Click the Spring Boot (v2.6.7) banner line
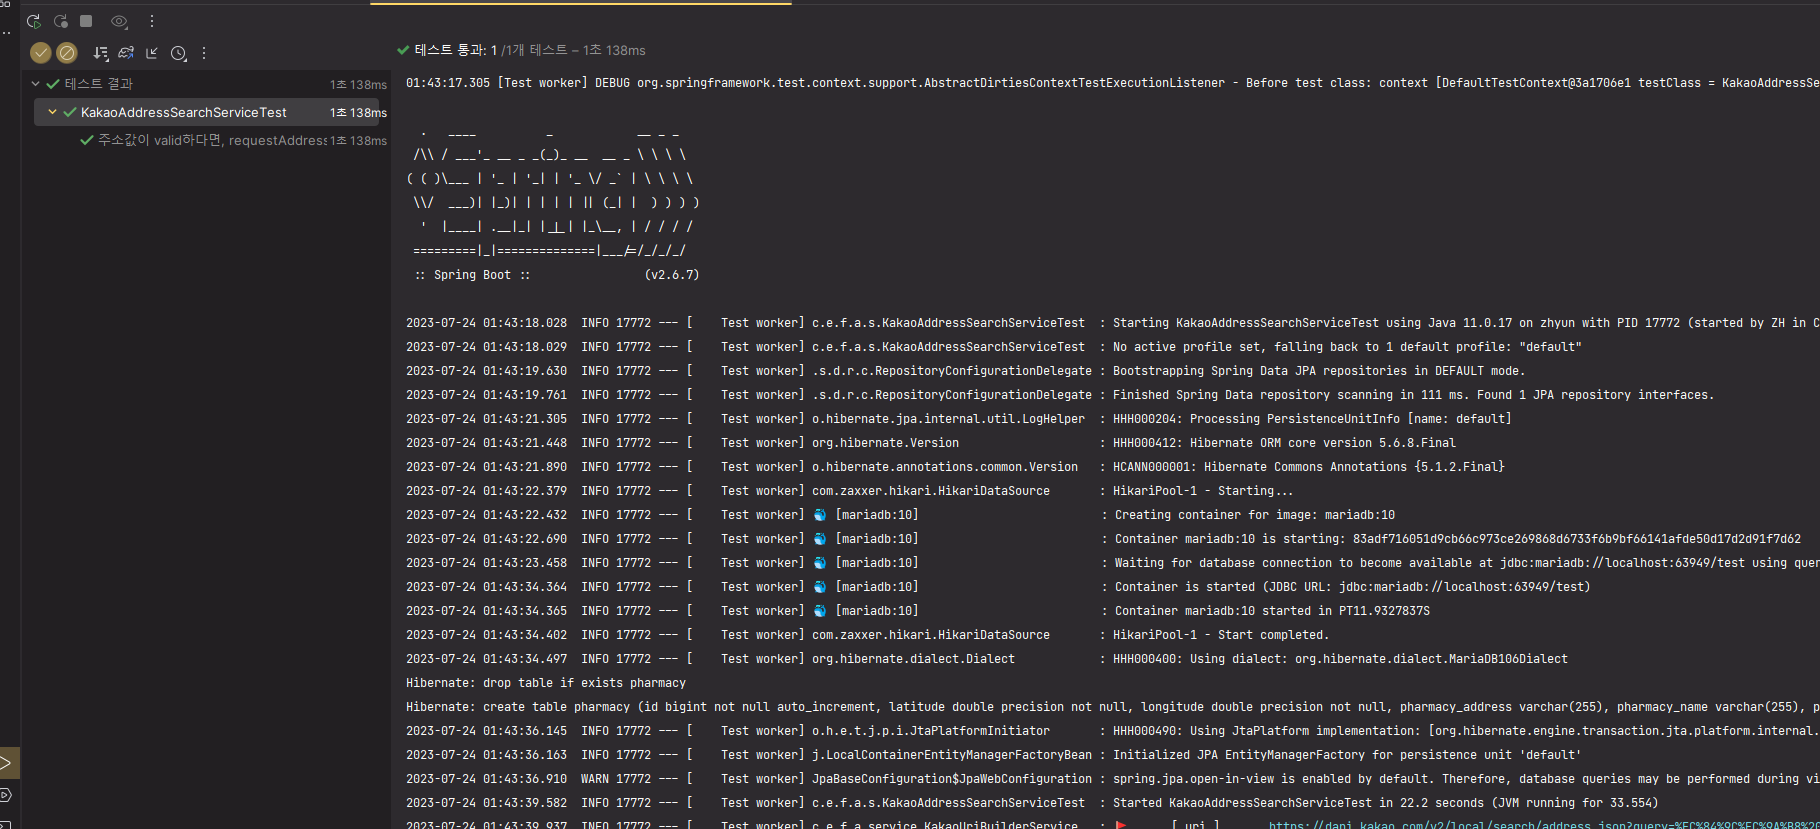Viewport: 1820px width, 829px height. [557, 275]
